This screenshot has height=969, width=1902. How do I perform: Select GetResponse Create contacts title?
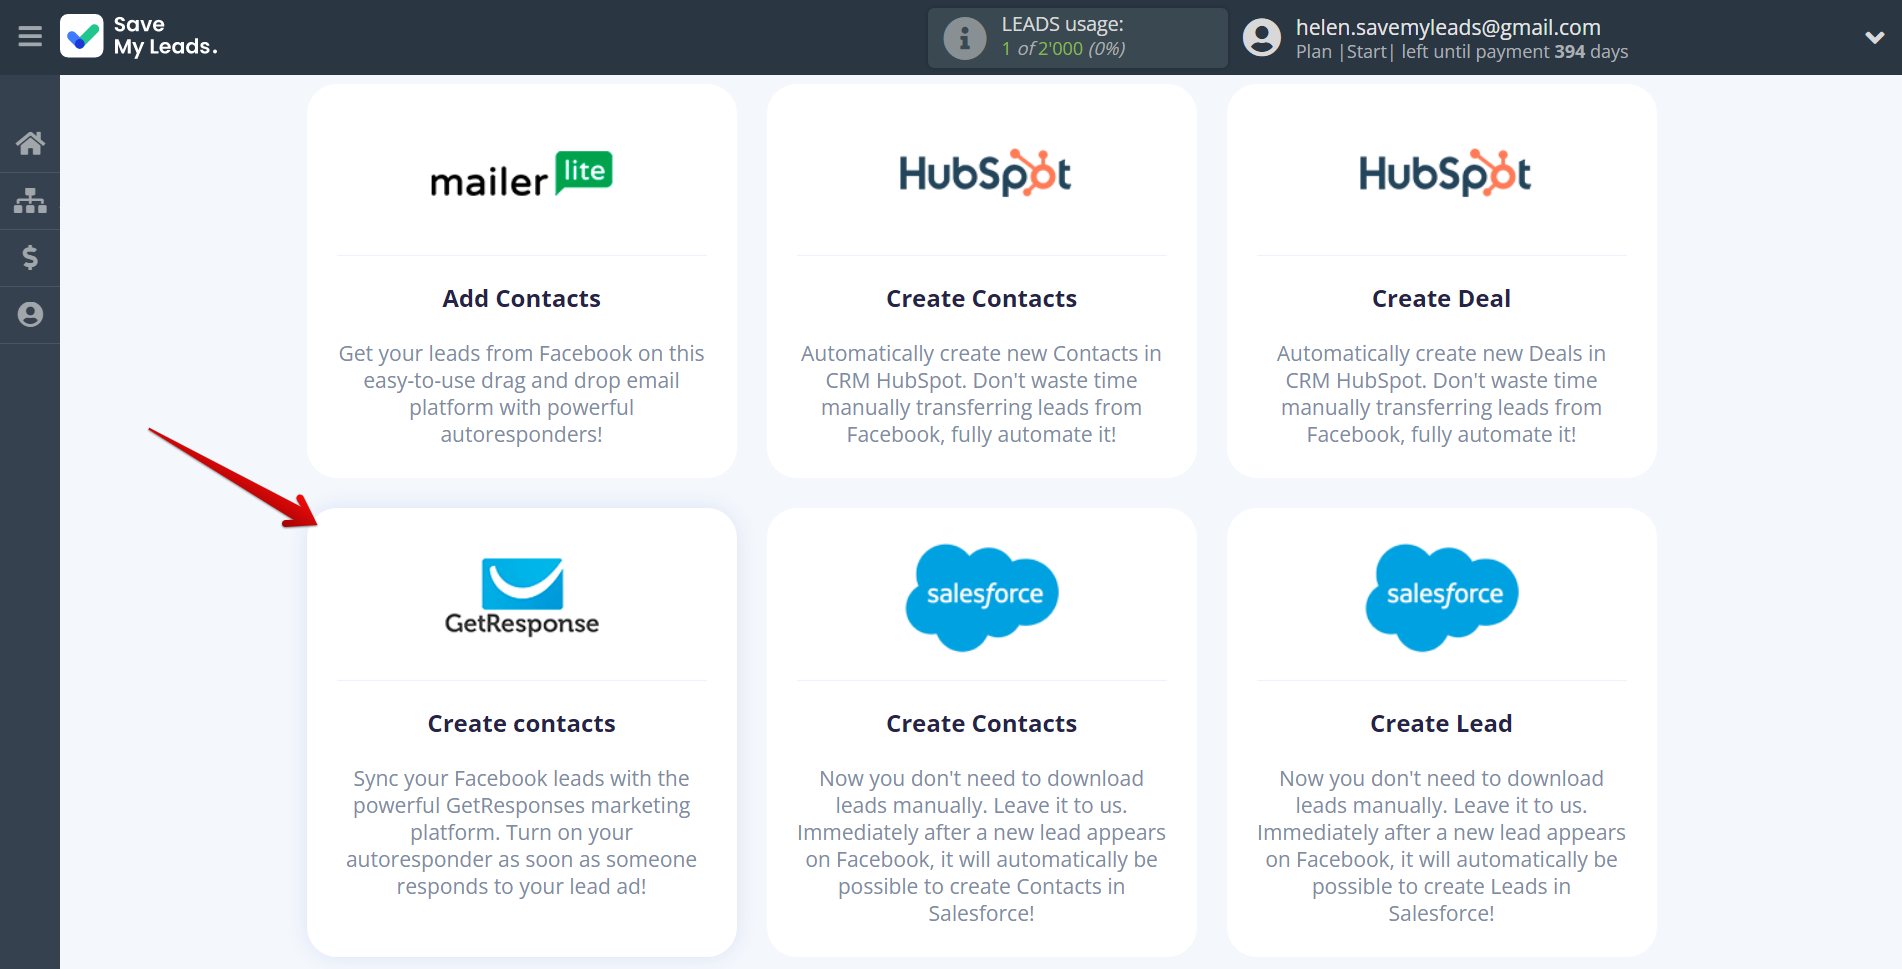click(x=522, y=724)
